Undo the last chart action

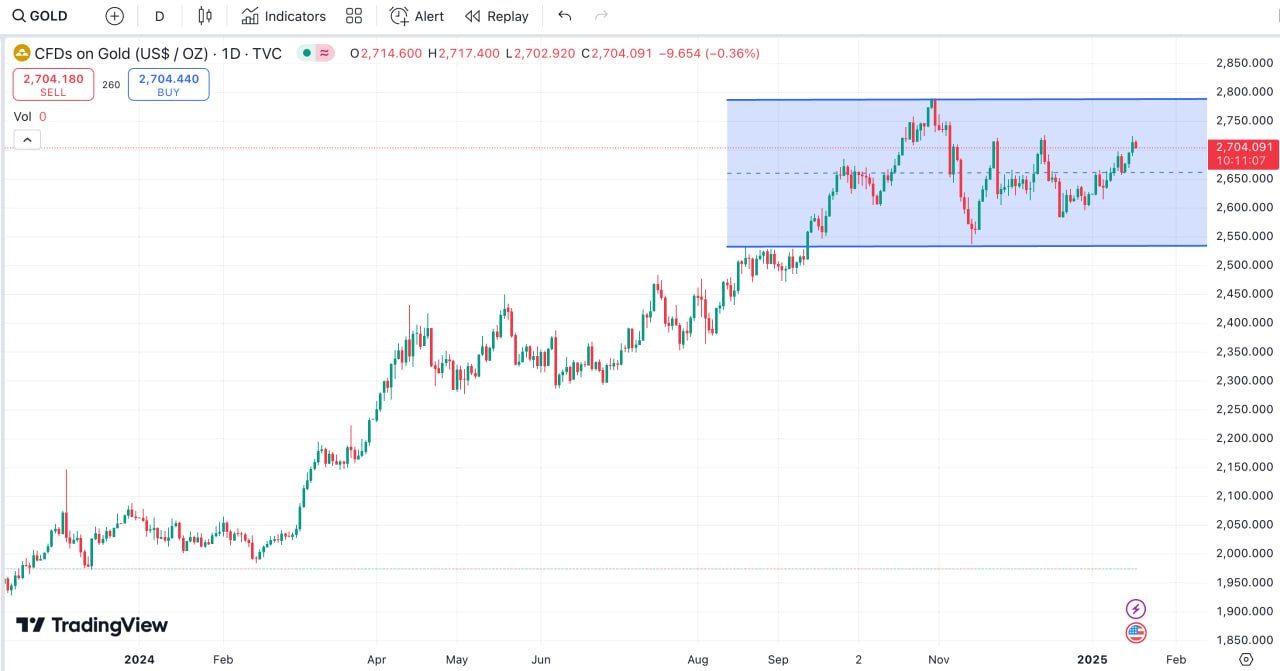[x=565, y=16]
